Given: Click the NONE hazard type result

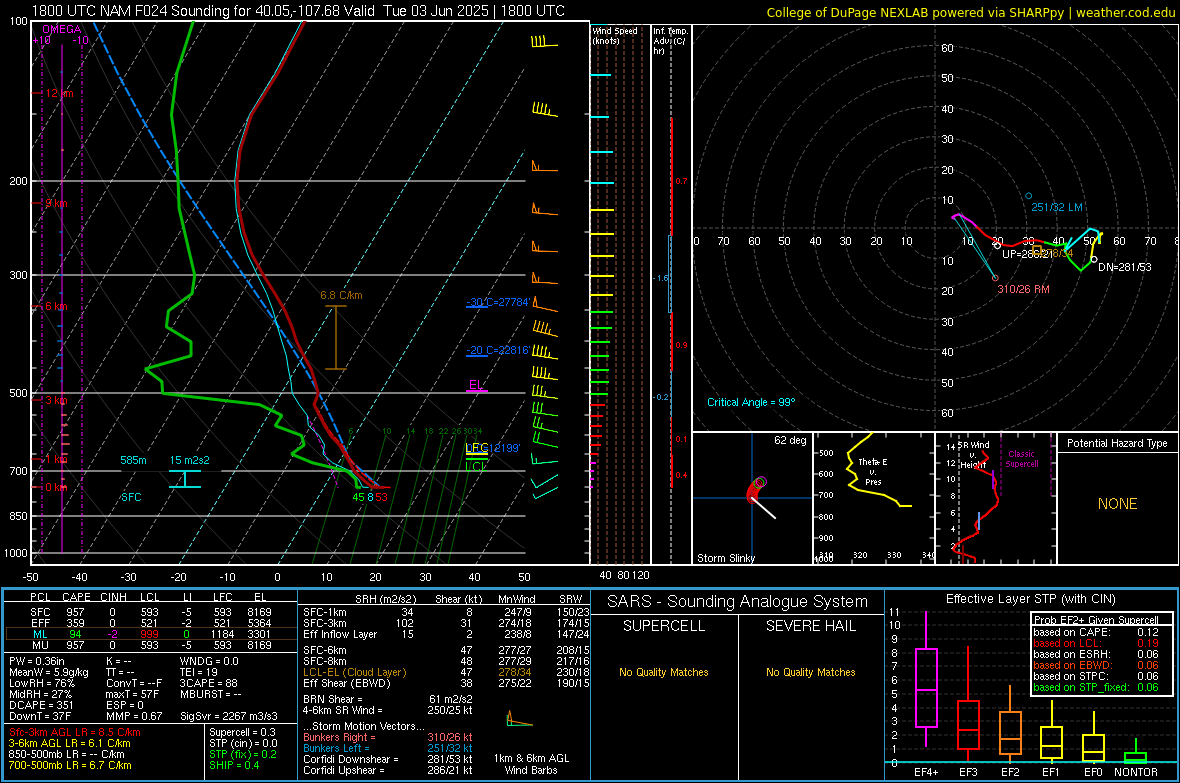Looking at the screenshot, I should click(1117, 504).
